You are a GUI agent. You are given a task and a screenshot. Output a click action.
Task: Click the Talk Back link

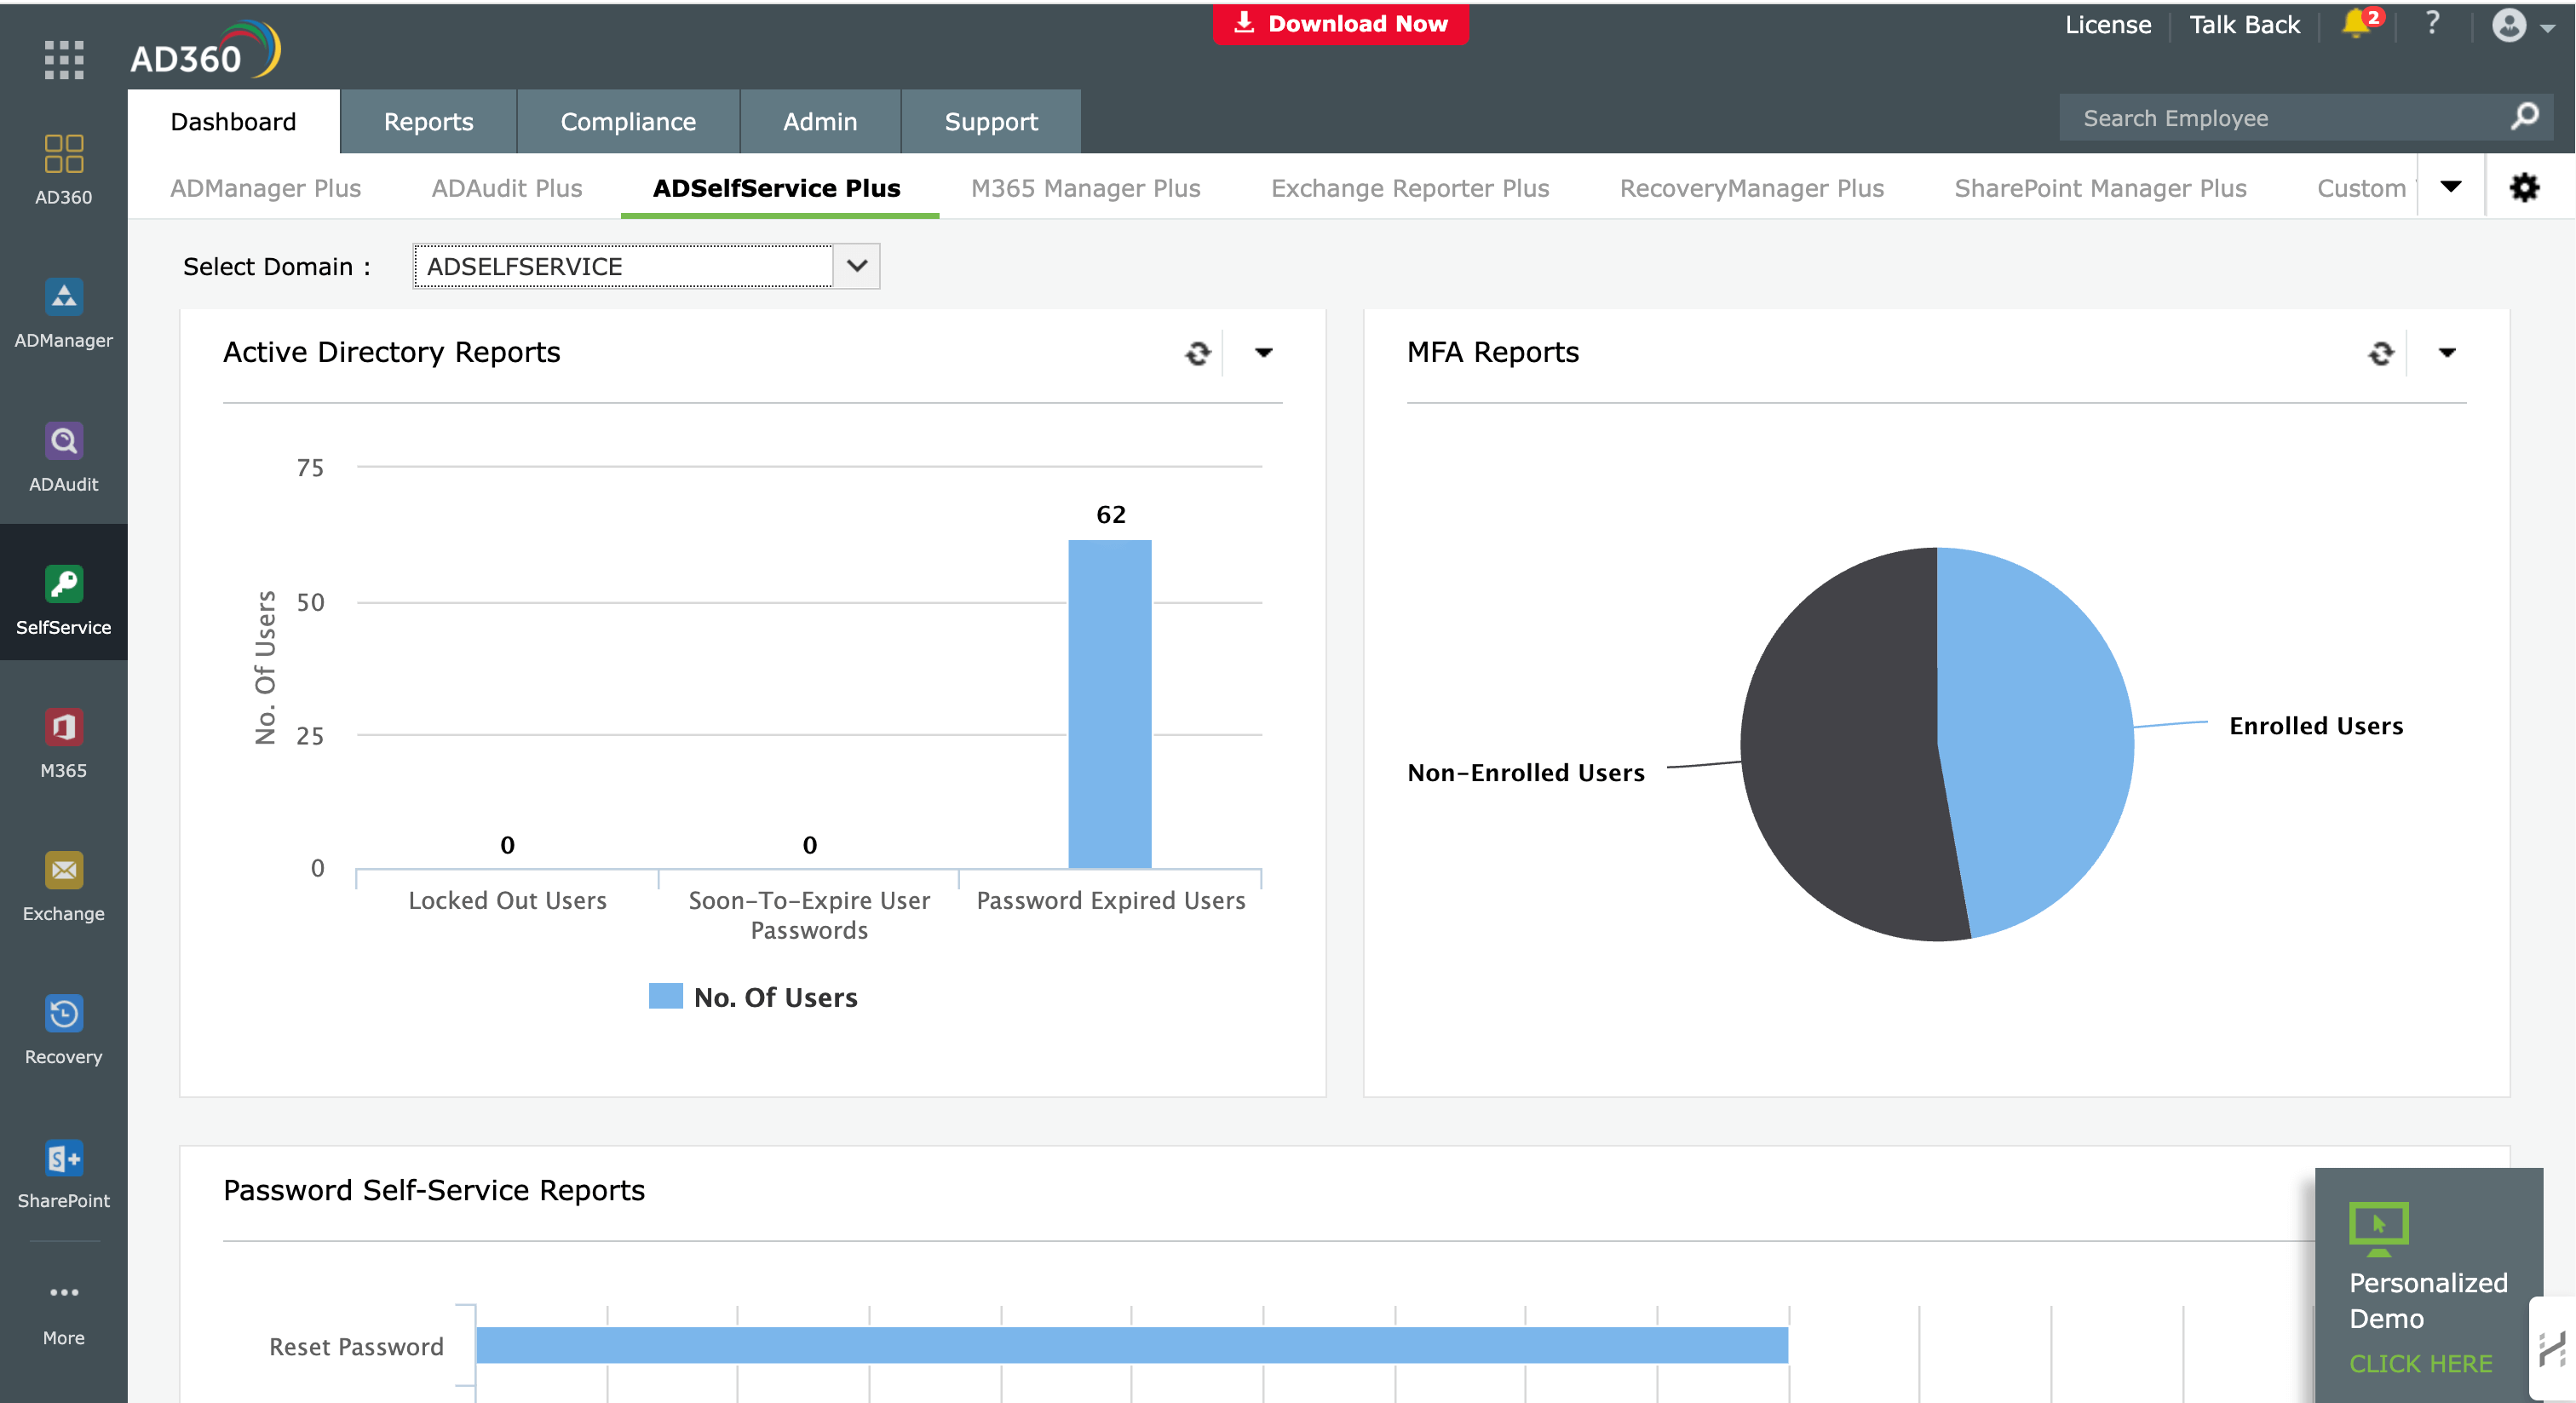[x=2244, y=25]
